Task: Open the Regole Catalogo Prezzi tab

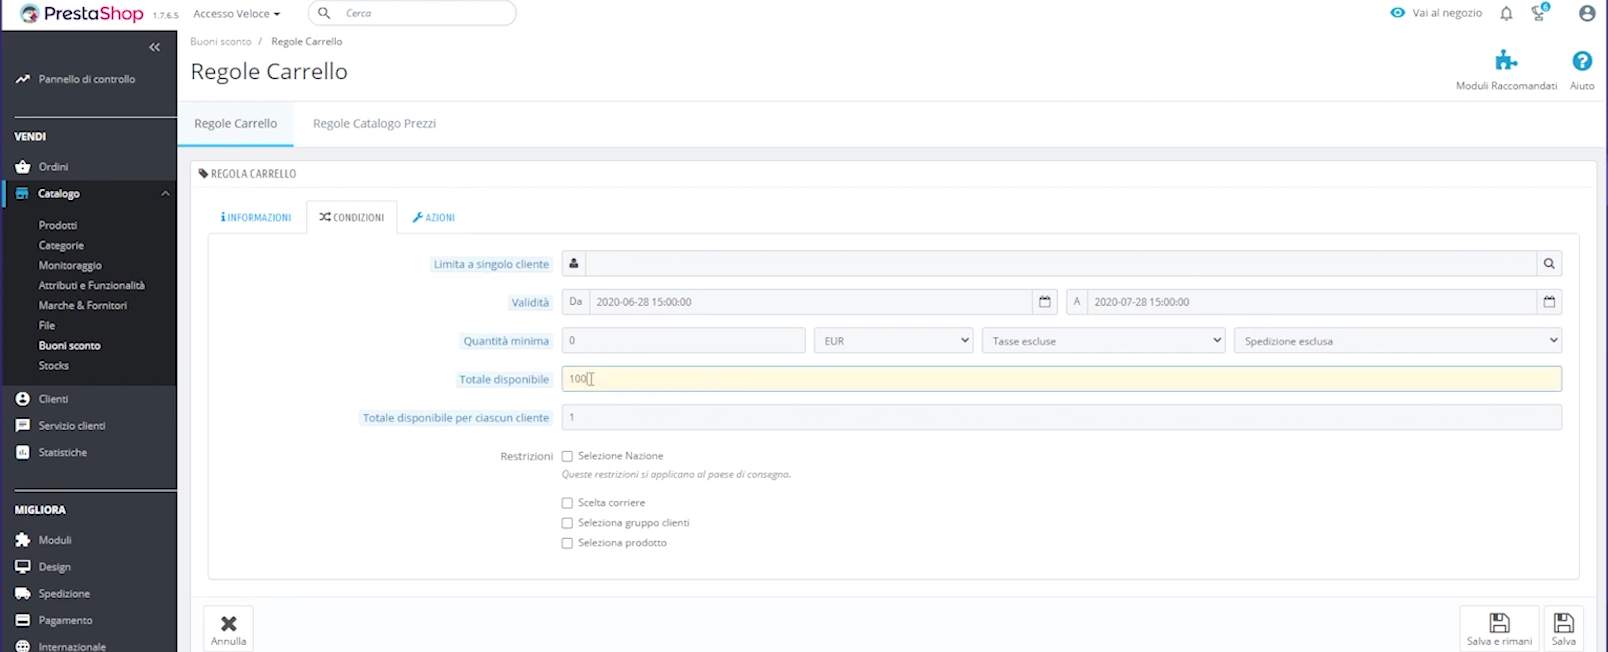Action: click(x=374, y=124)
